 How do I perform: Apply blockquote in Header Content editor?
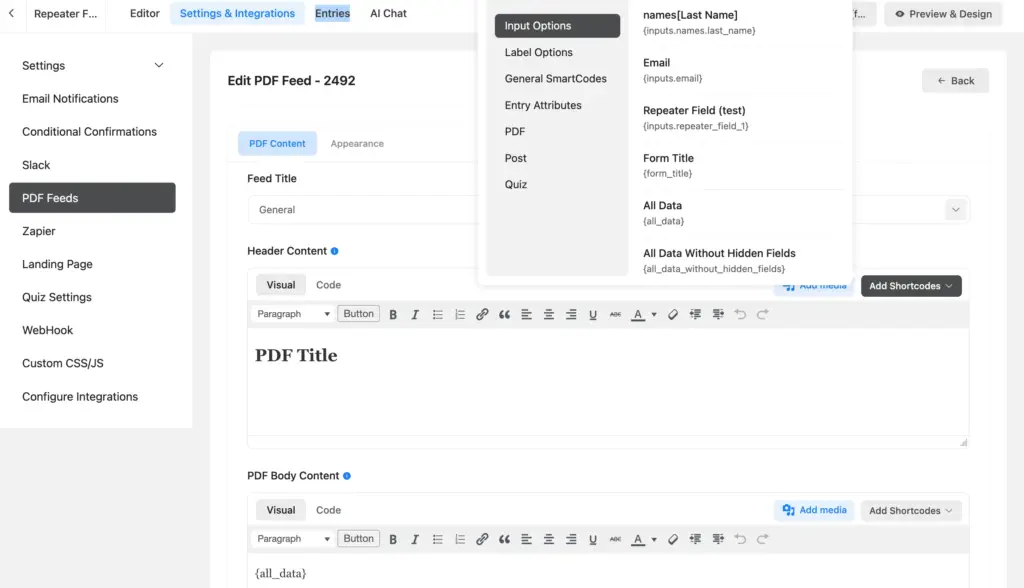point(504,314)
